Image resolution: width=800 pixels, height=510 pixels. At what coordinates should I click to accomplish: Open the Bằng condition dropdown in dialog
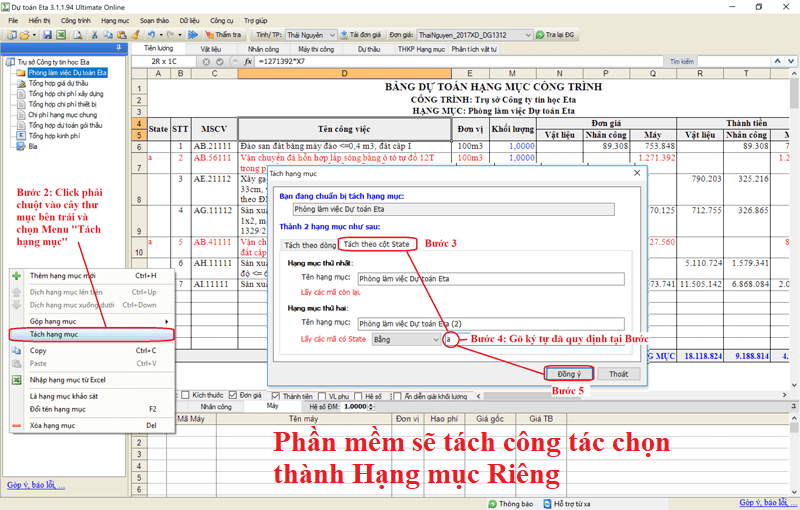[435, 339]
